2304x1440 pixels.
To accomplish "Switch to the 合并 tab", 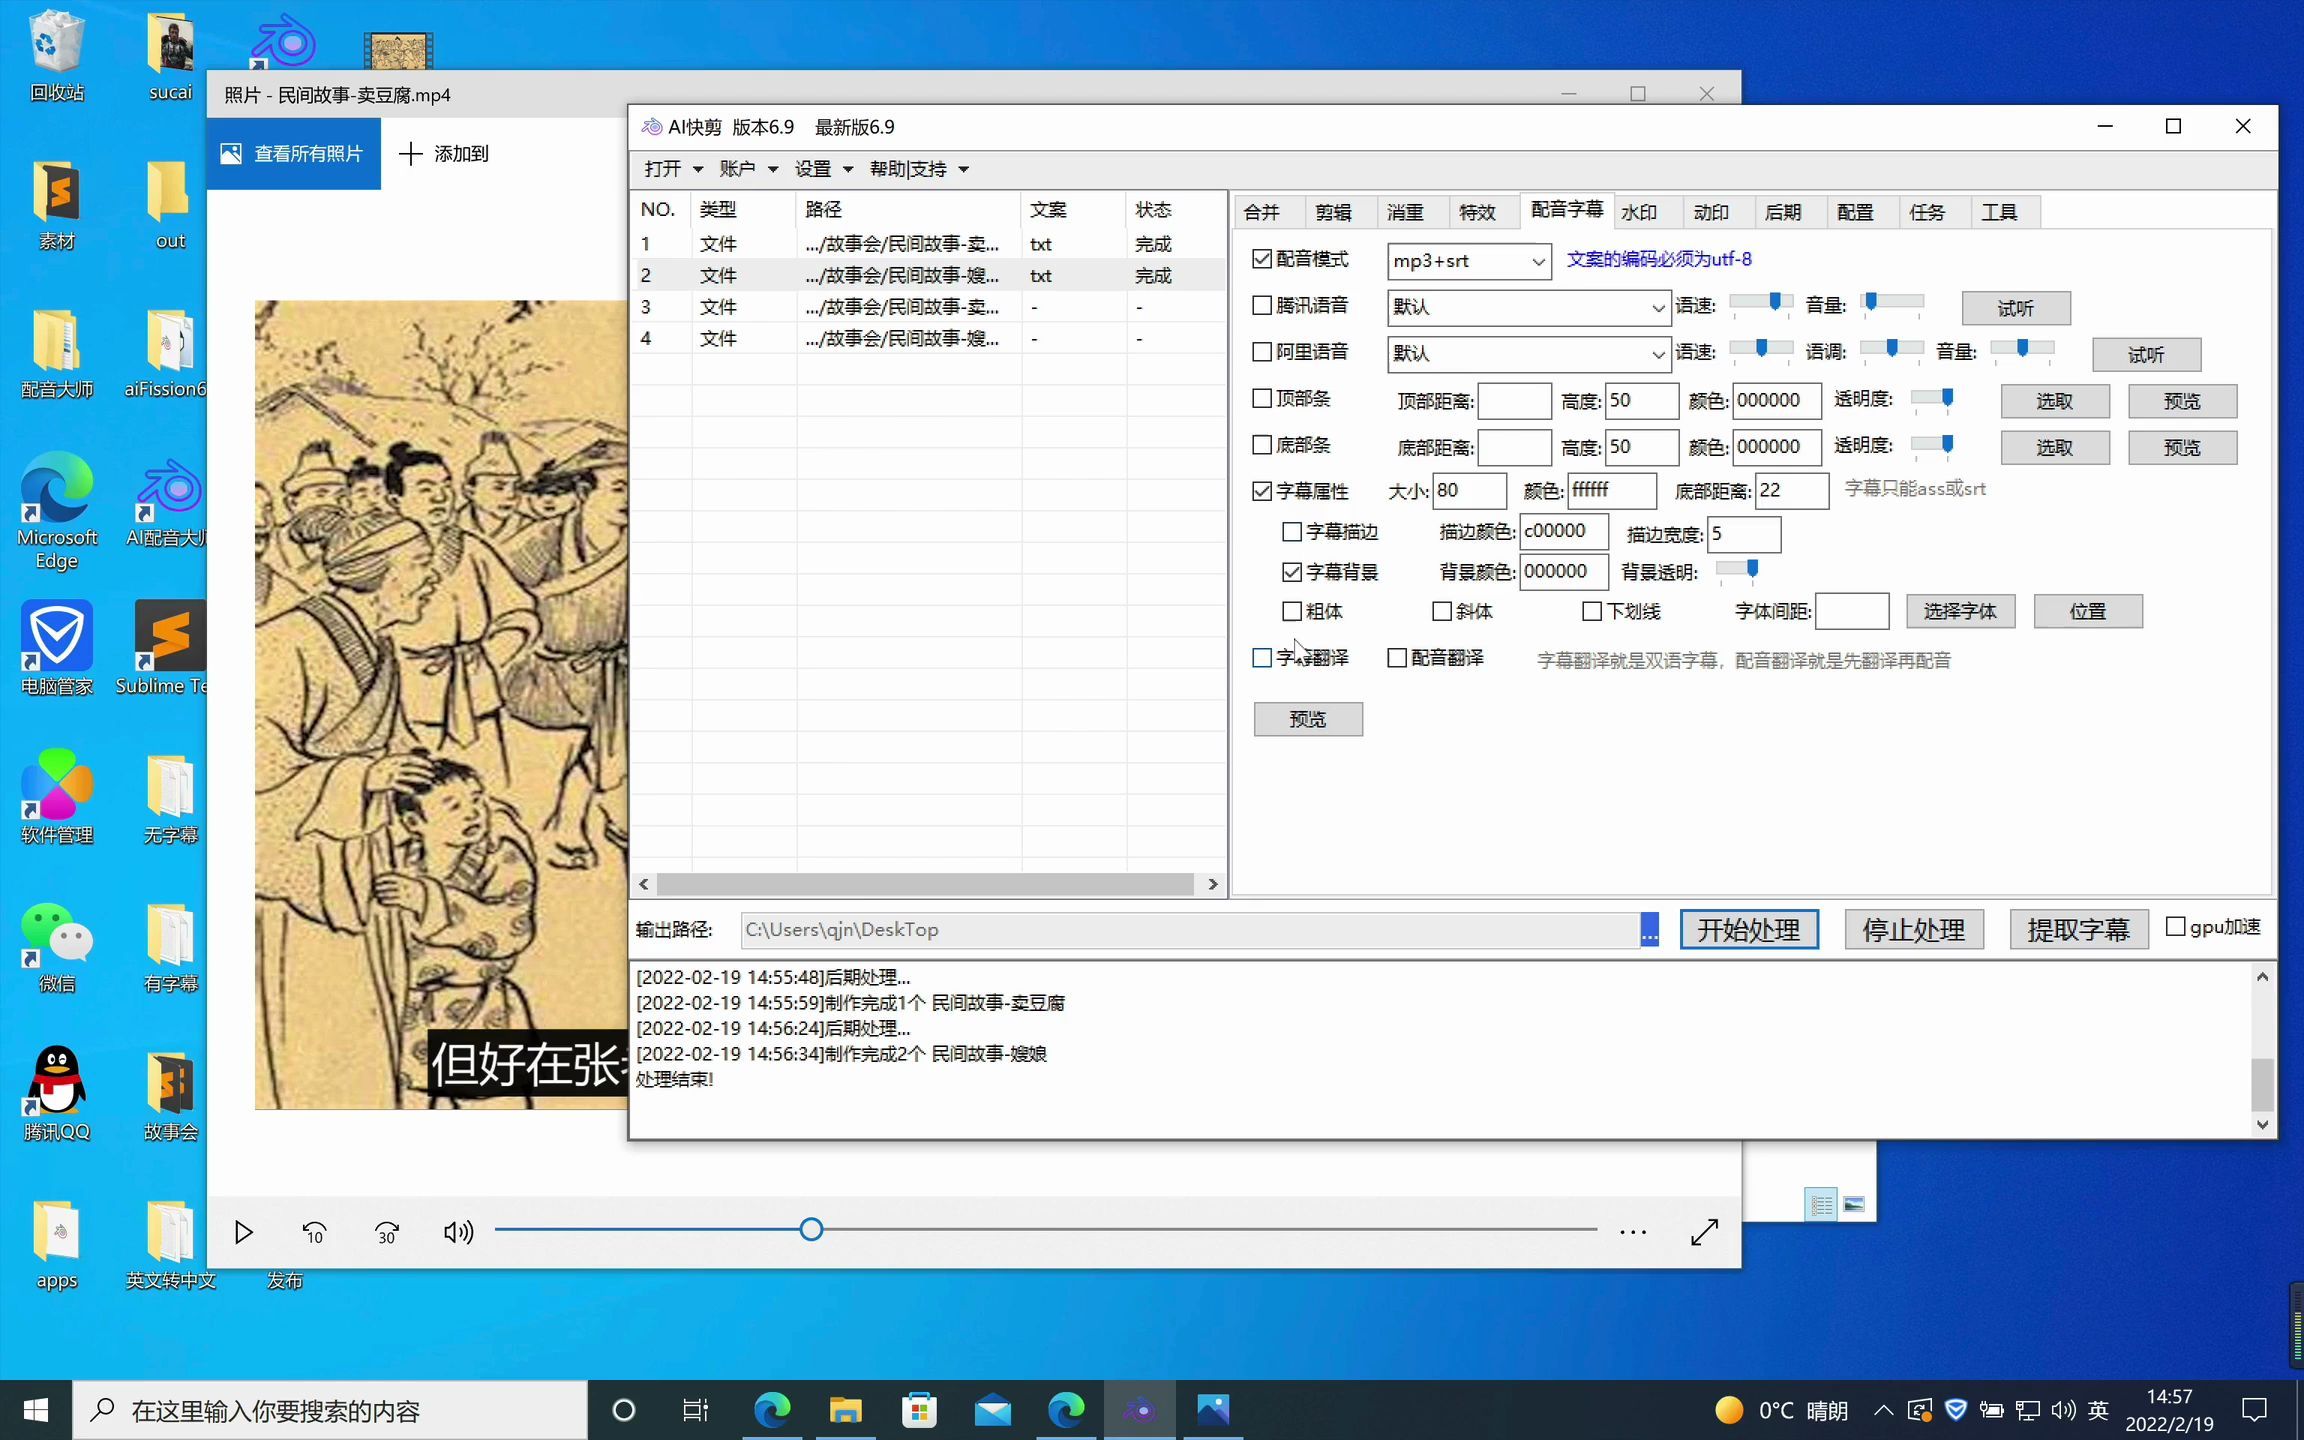I will [1262, 212].
